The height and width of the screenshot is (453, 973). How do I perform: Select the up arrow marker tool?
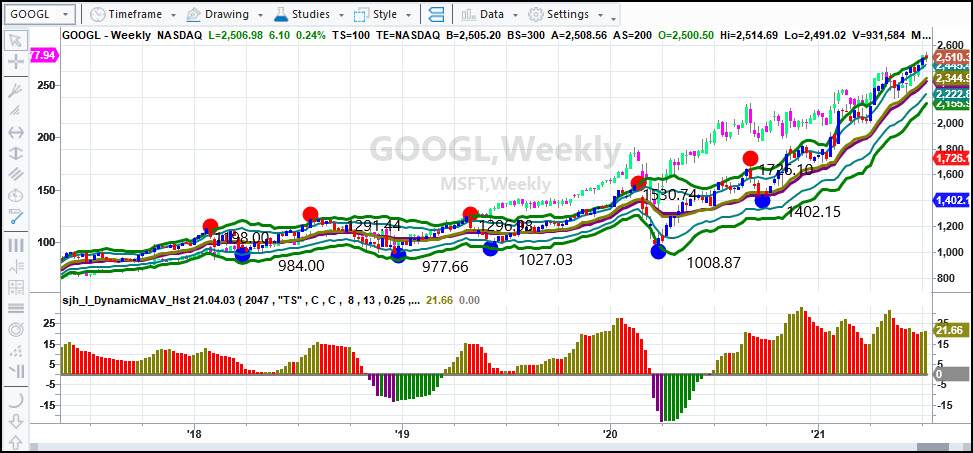(16, 443)
